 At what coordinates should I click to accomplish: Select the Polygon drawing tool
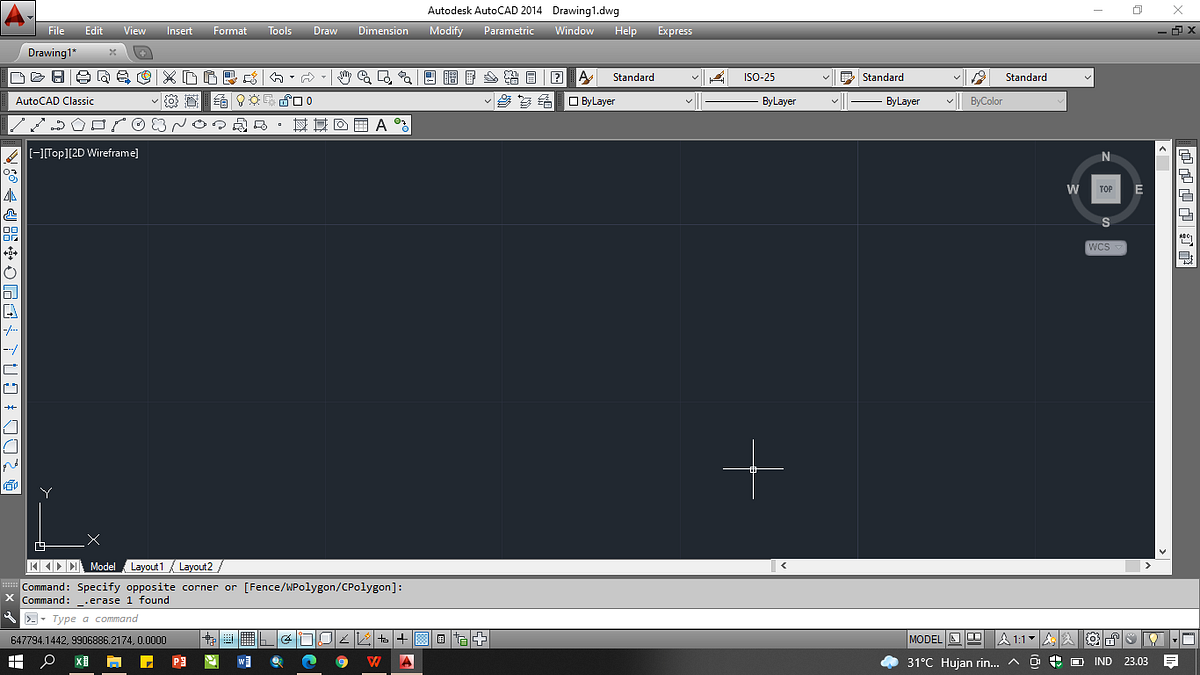(x=79, y=124)
